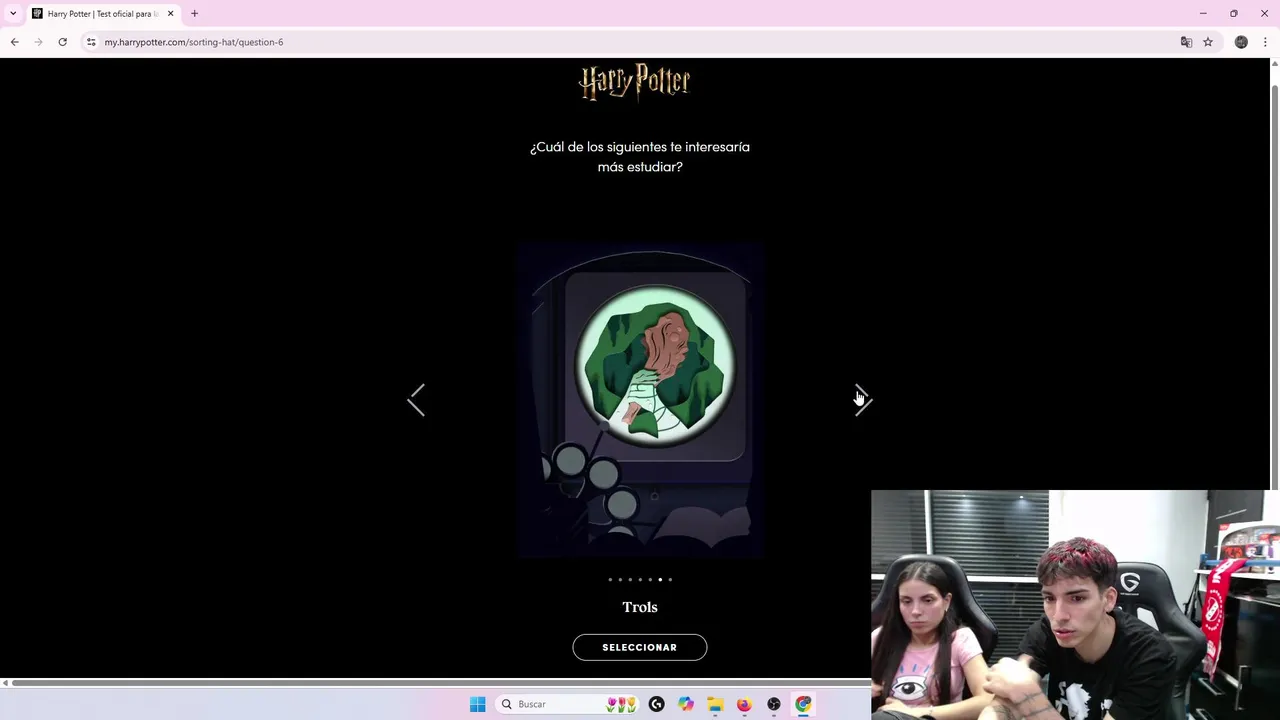Screen dimensions: 1280x720
Task: Click the Windows Start button
Action: (478, 704)
